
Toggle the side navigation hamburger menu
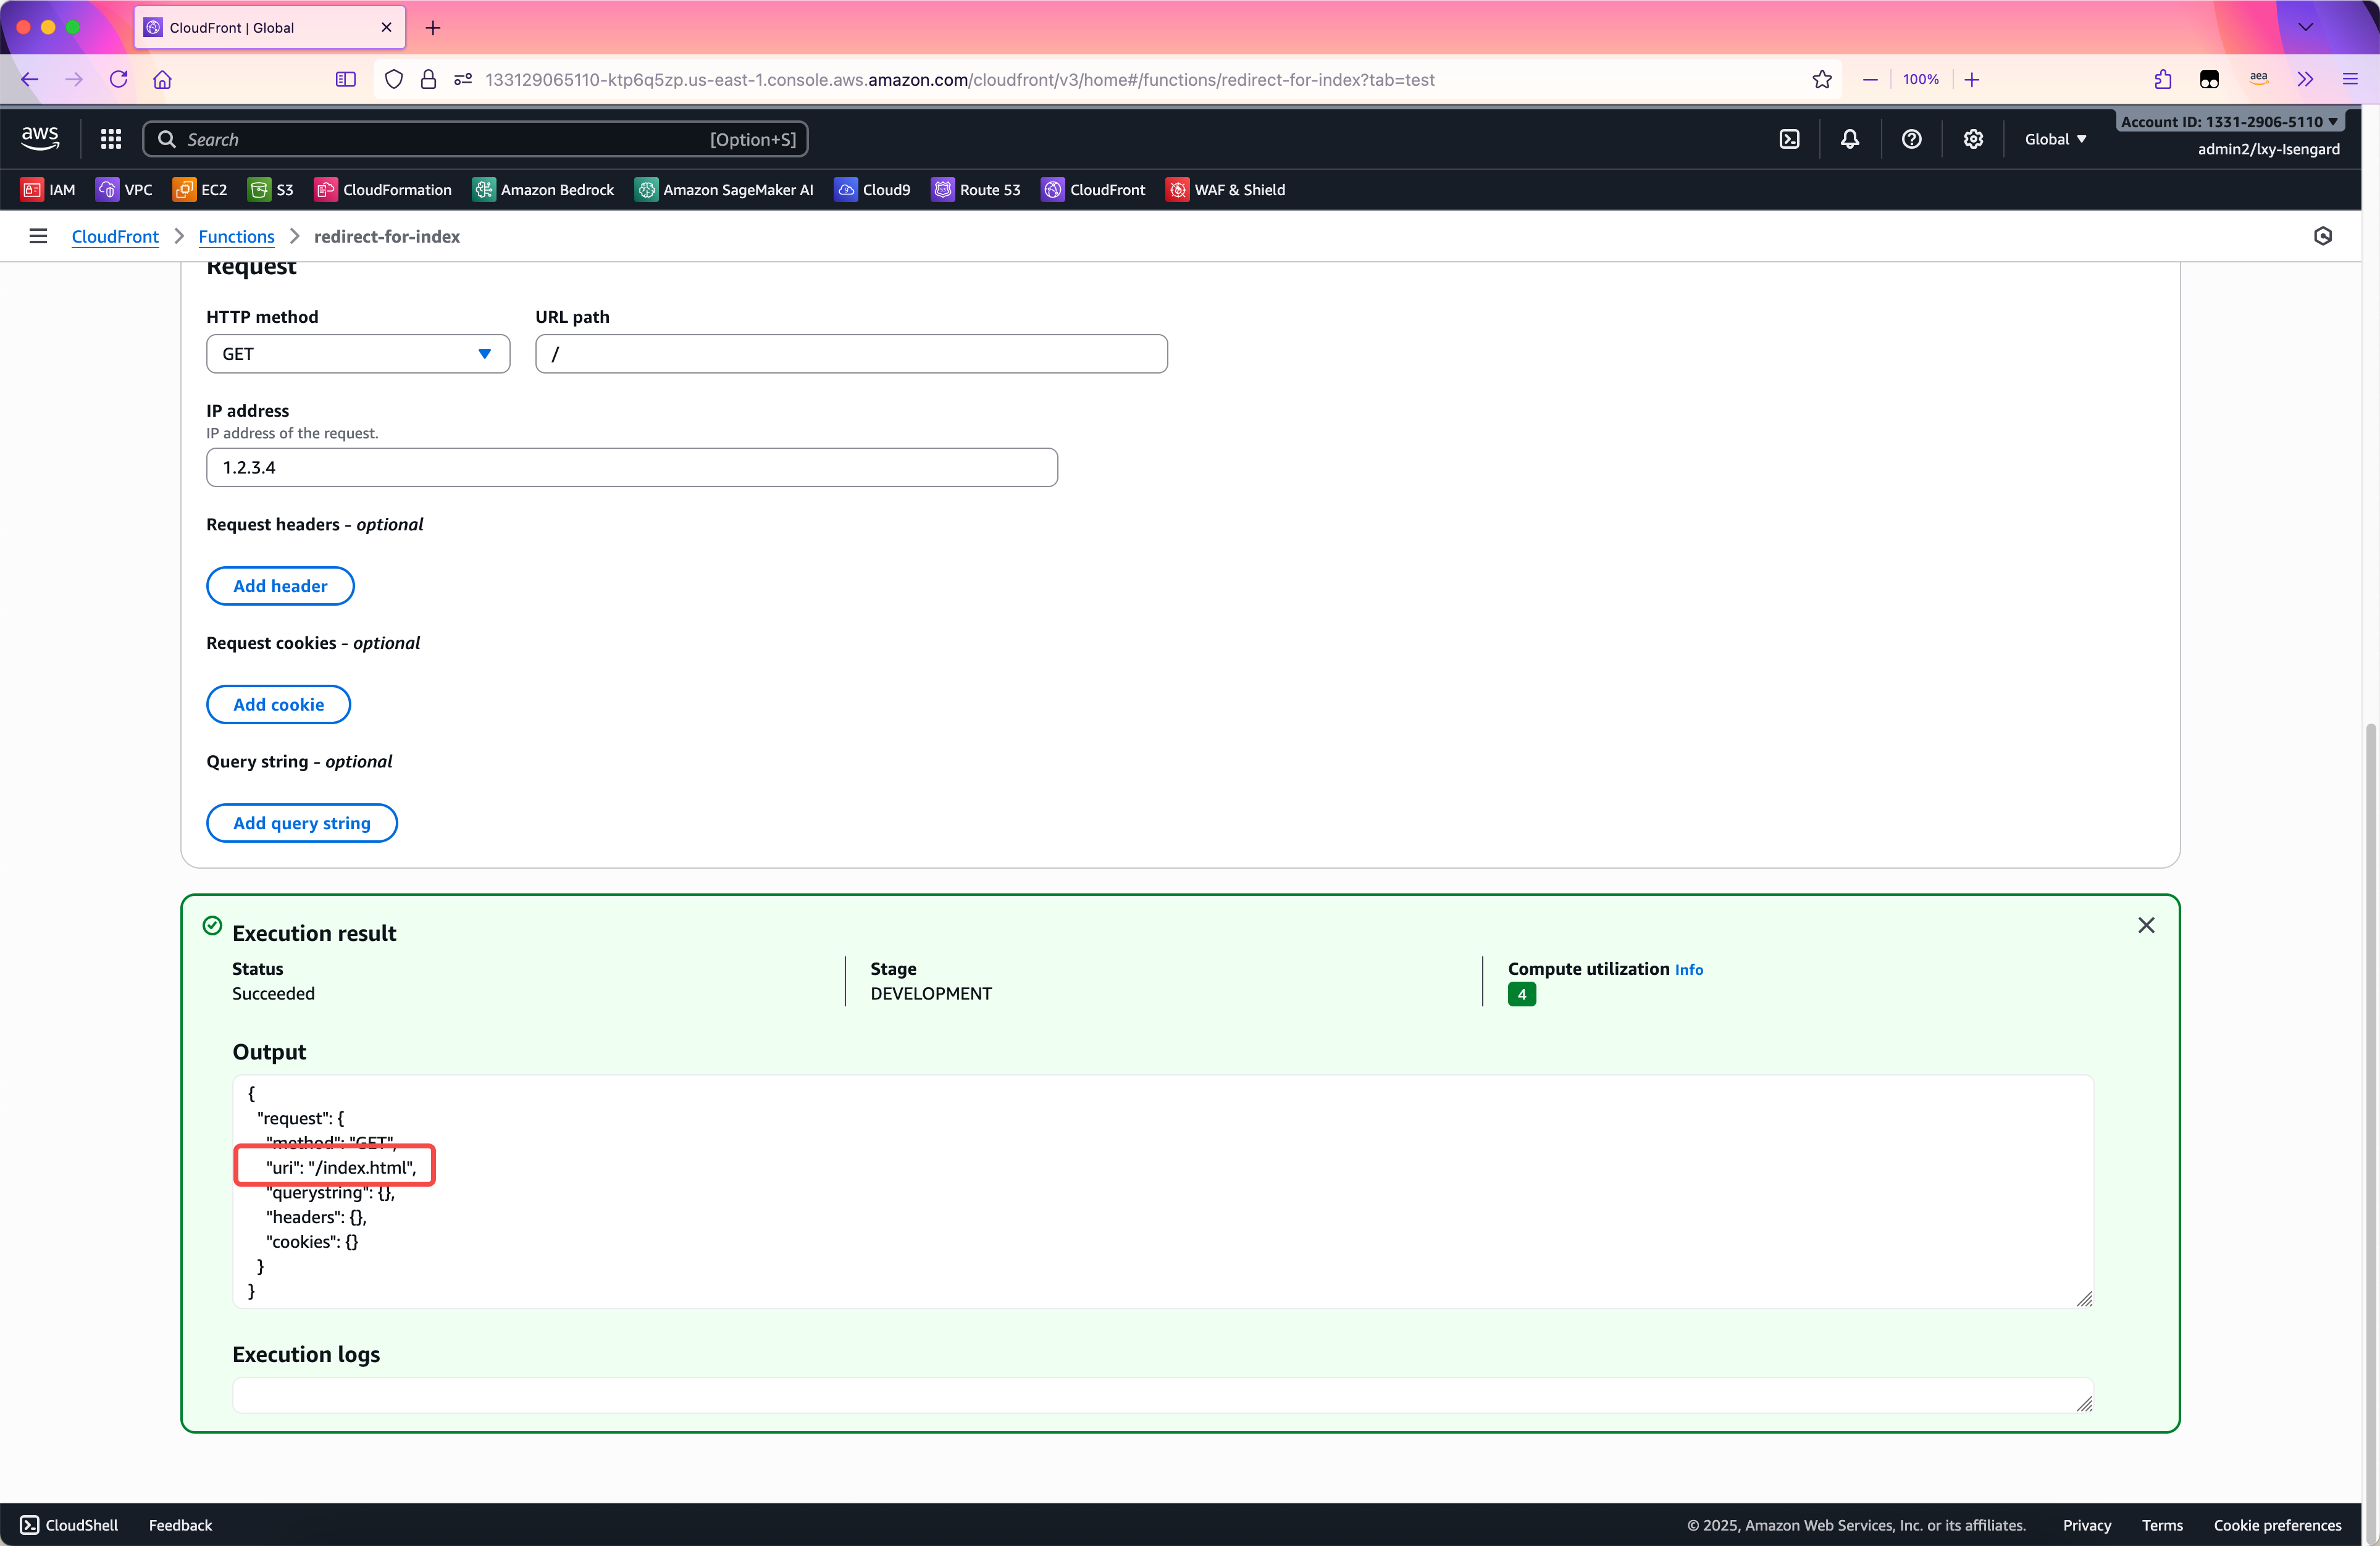[38, 236]
